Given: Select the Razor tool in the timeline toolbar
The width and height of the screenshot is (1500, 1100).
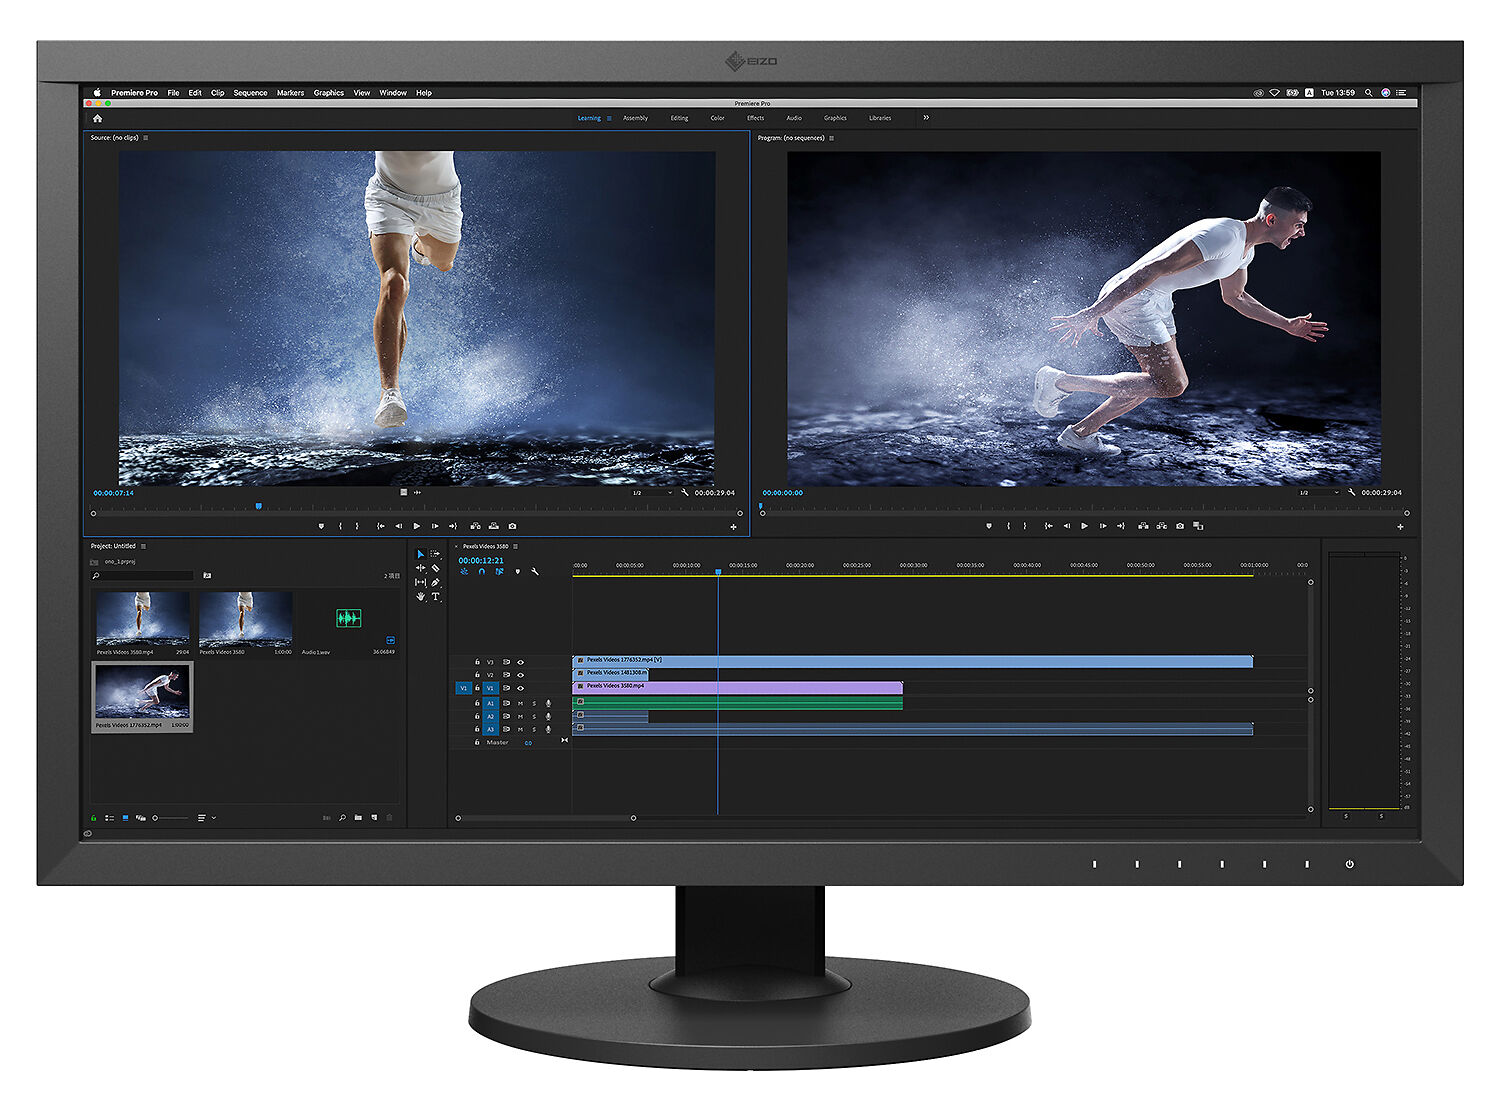Looking at the screenshot, I should (436, 568).
